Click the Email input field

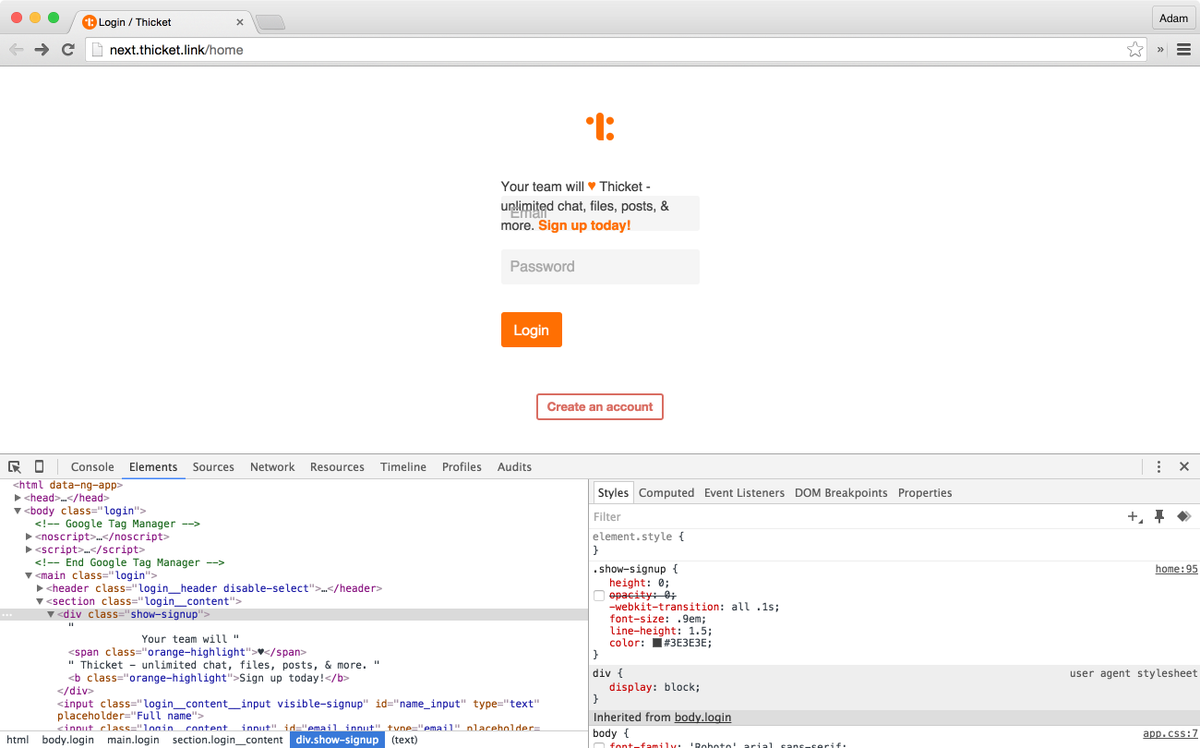[600, 214]
